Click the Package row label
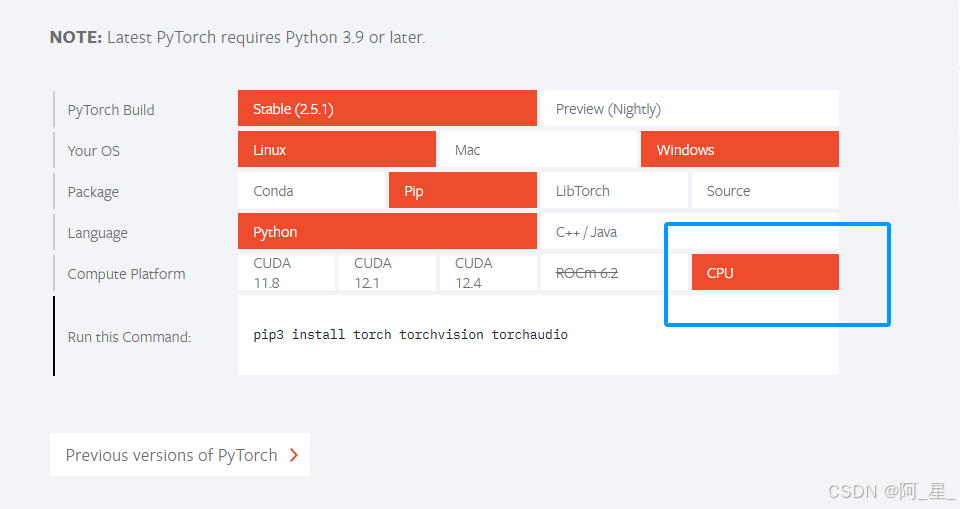The image size is (960, 509). (93, 192)
